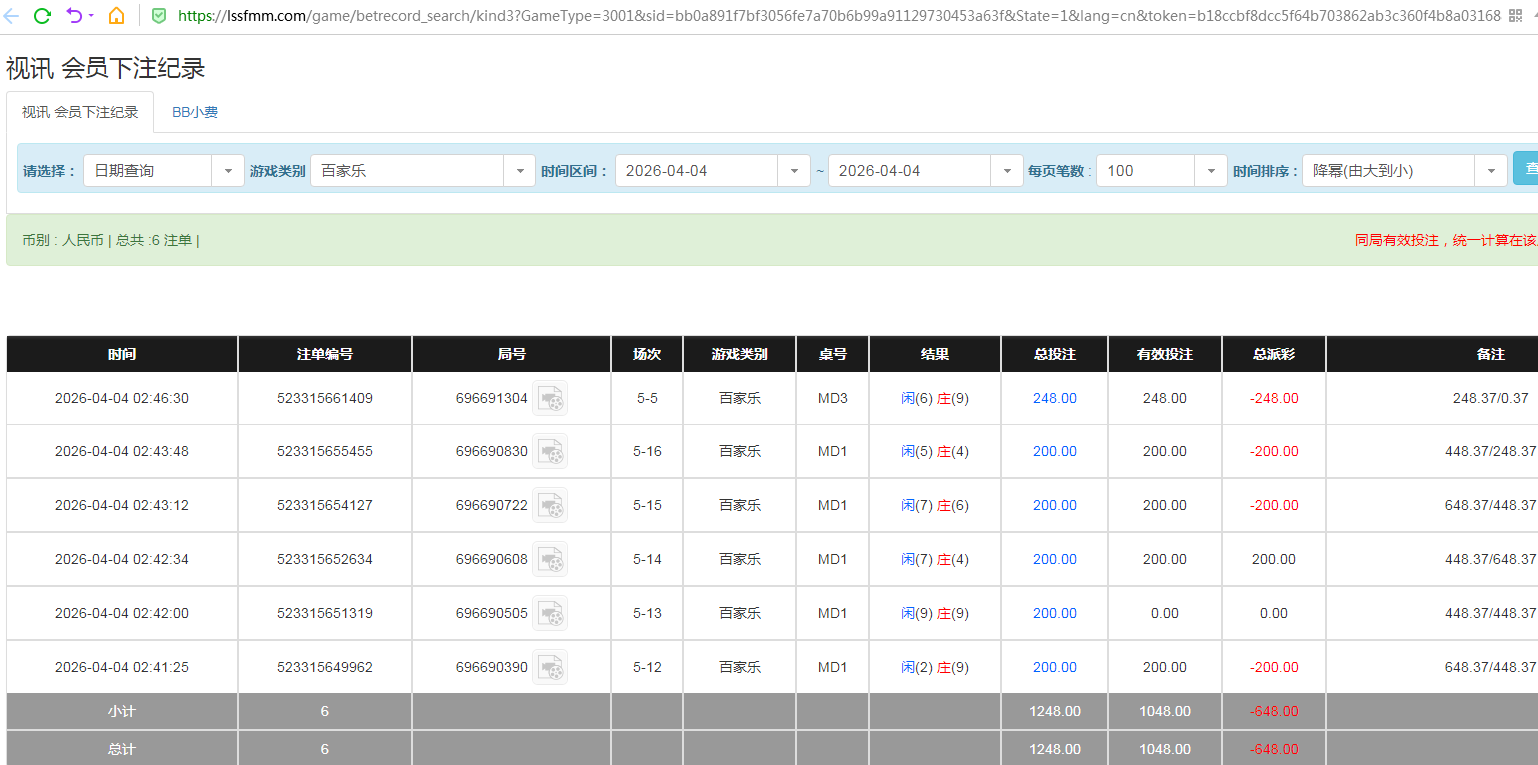
Task: Click the video icon for round 696690505
Action: pyautogui.click(x=551, y=613)
